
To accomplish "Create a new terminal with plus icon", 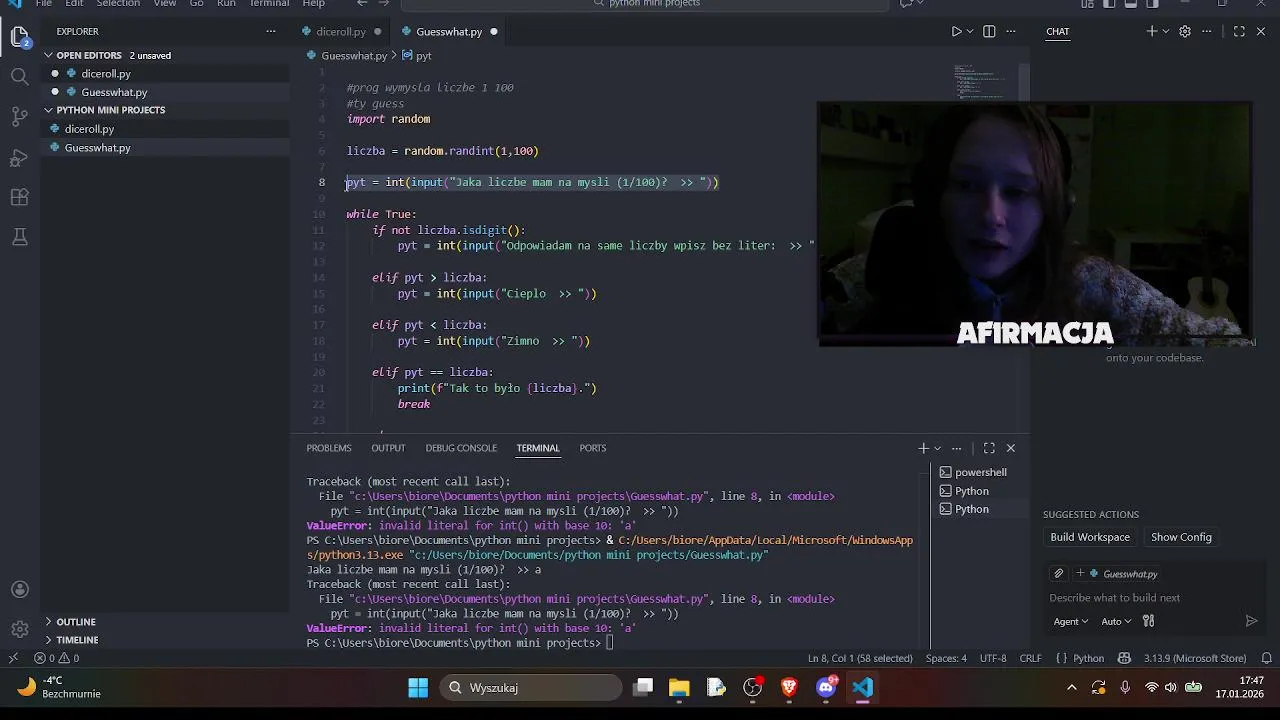I will (923, 448).
